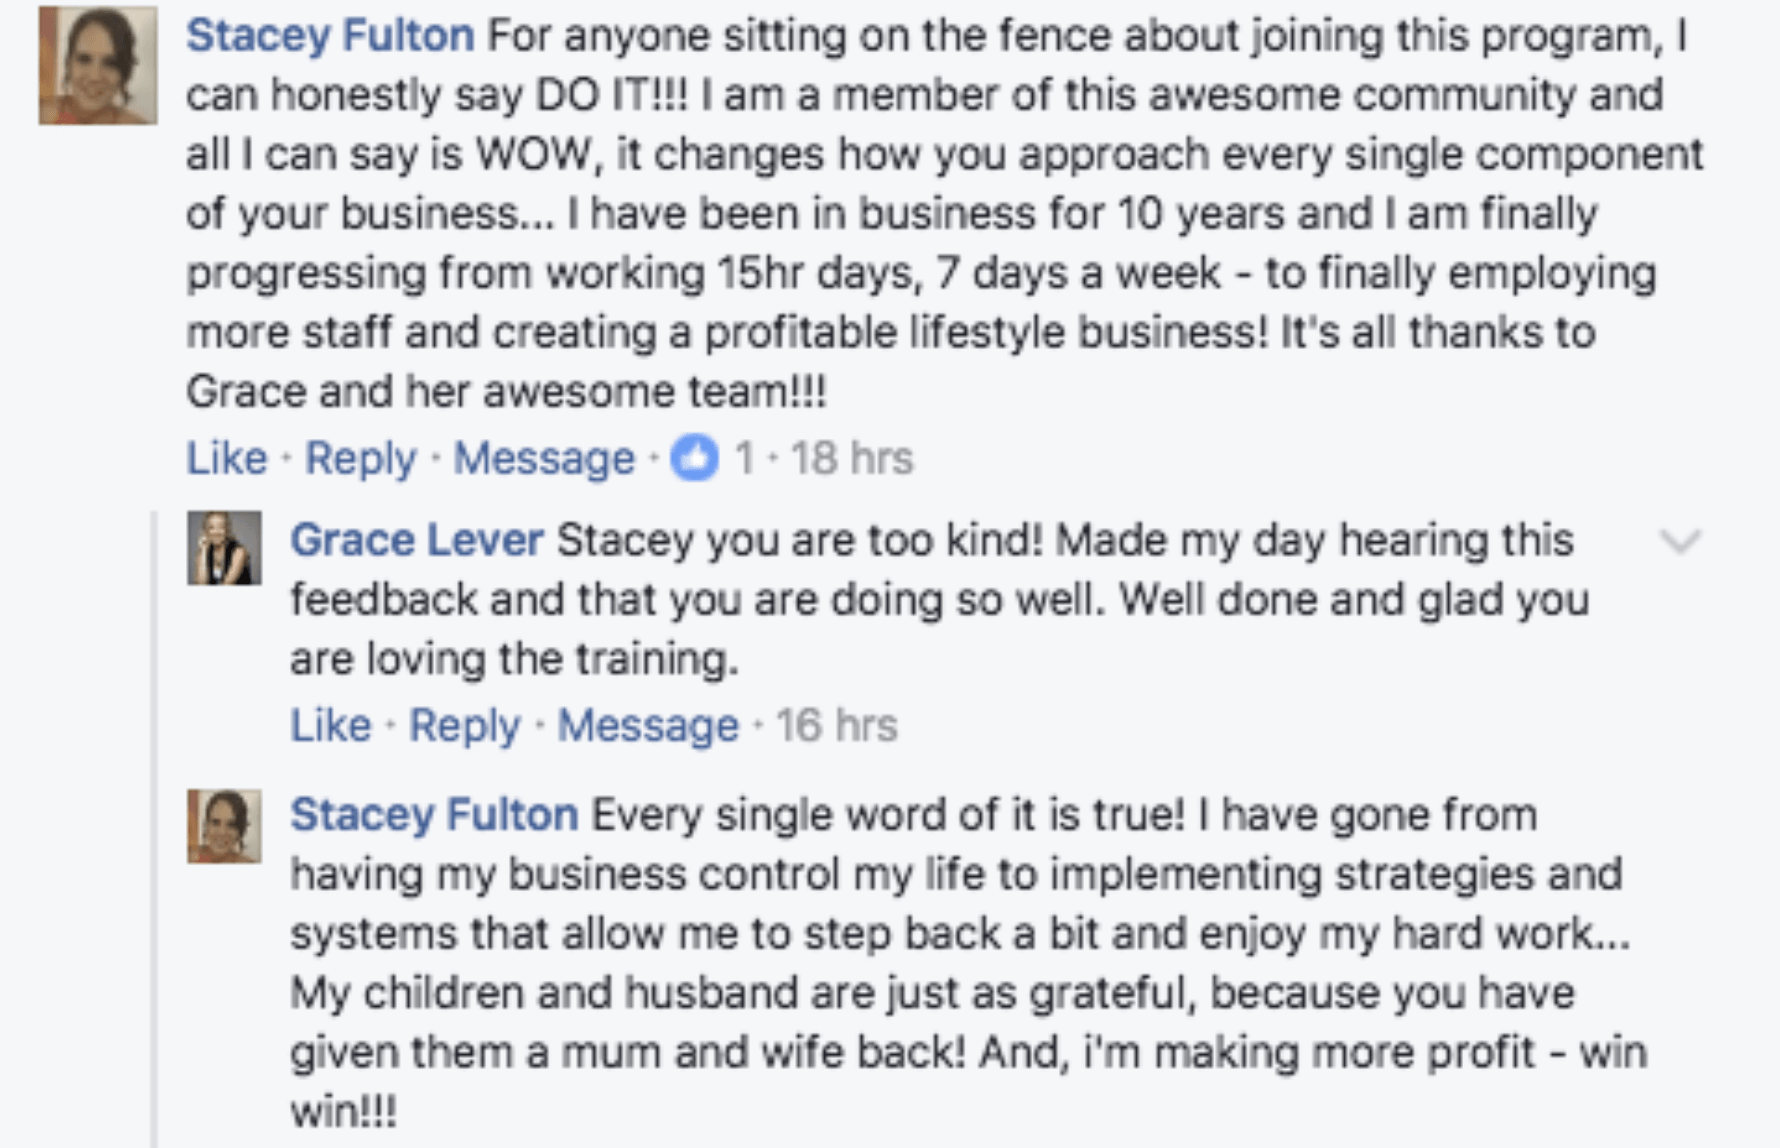
Task: Message Stacey Fulton from the top comment
Action: click(x=544, y=459)
